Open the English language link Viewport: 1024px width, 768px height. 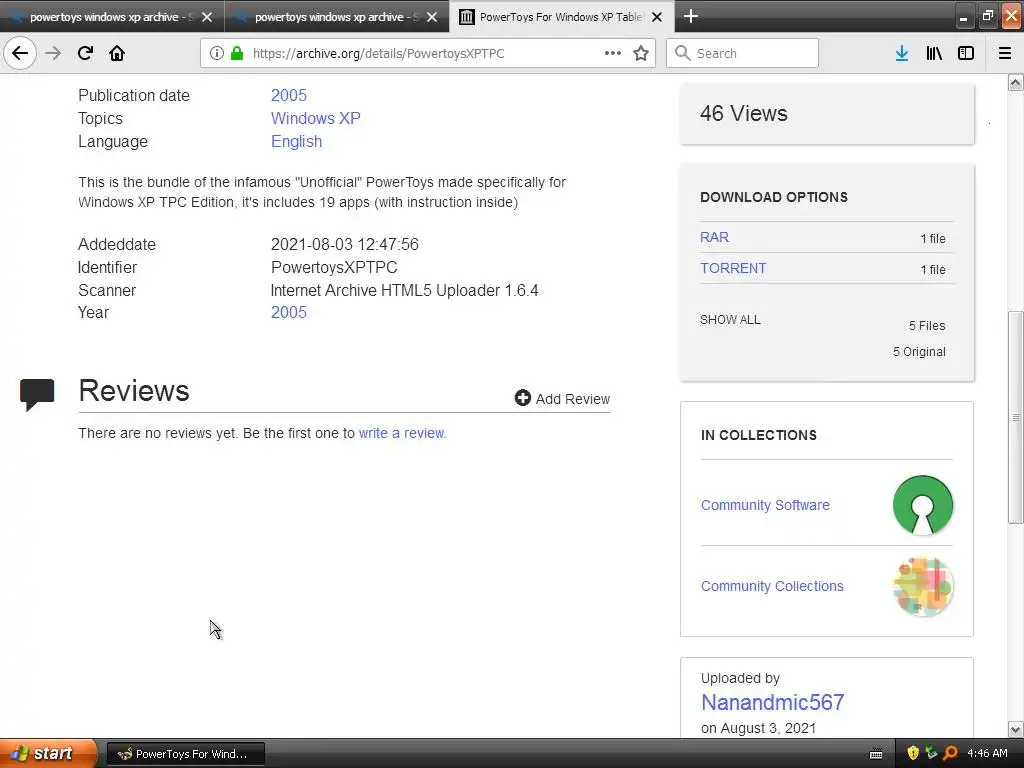pyautogui.click(x=296, y=142)
